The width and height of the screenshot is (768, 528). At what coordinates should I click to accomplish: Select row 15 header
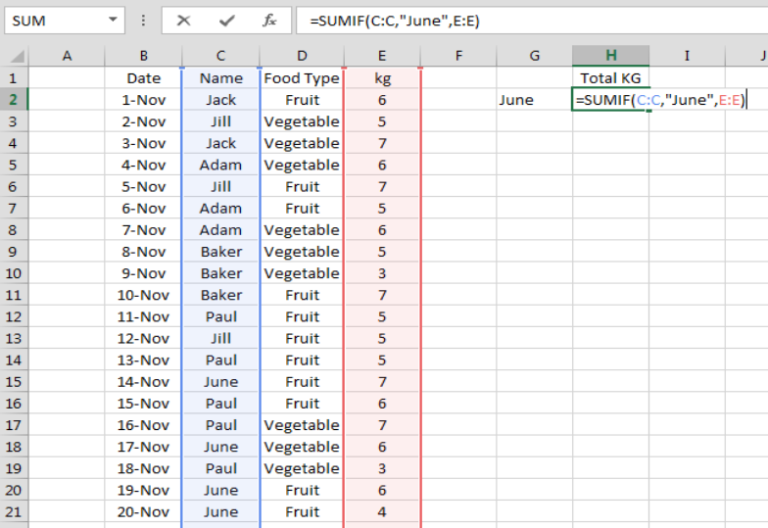pyautogui.click(x=14, y=382)
